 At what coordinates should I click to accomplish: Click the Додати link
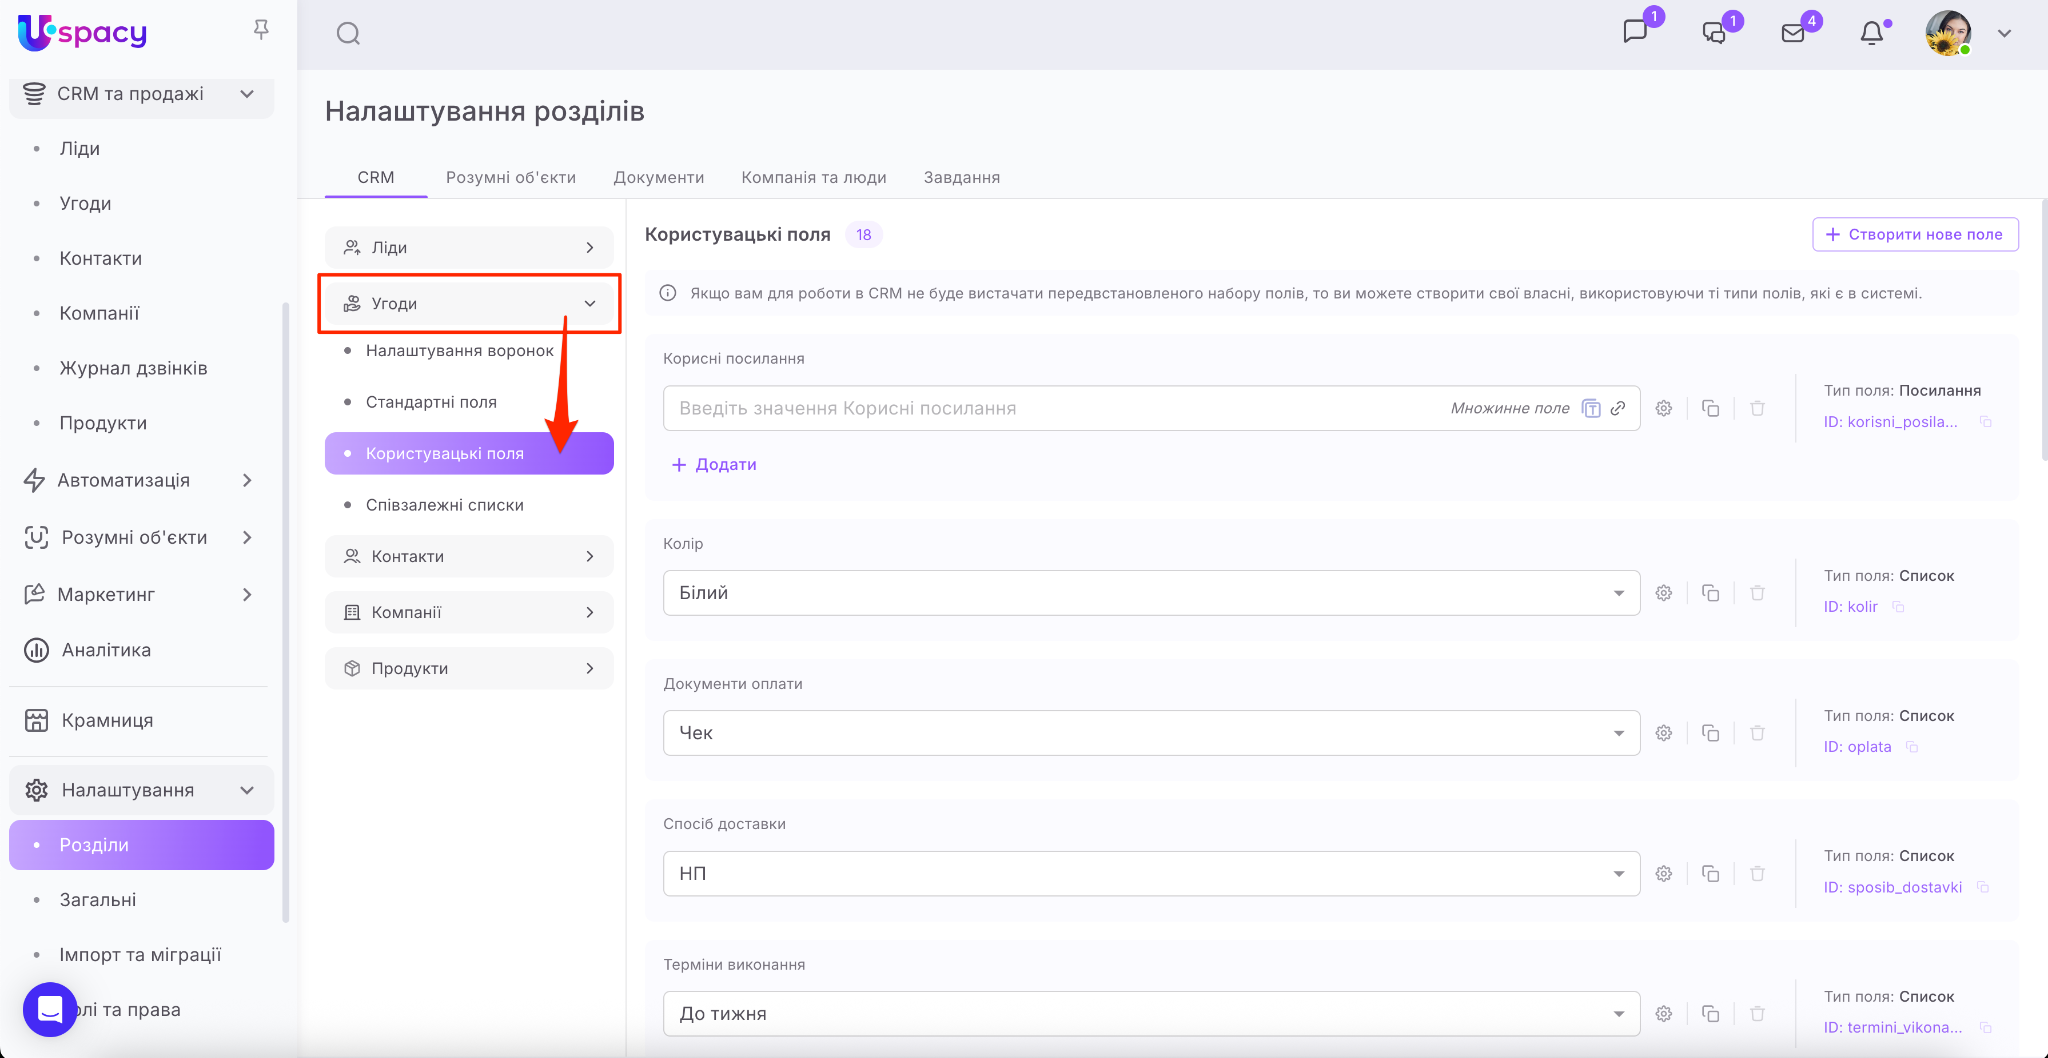pyautogui.click(x=714, y=465)
